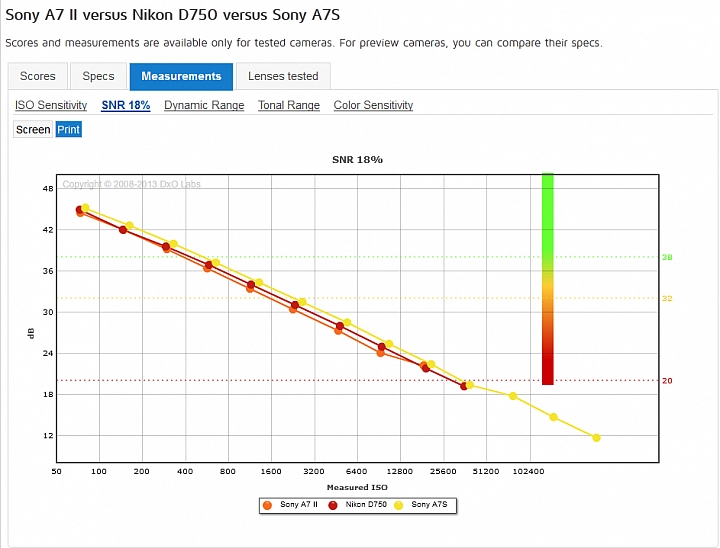Click the last Sony A7S data point near 12 dB
The image size is (720, 548).
pyautogui.click(x=596, y=438)
